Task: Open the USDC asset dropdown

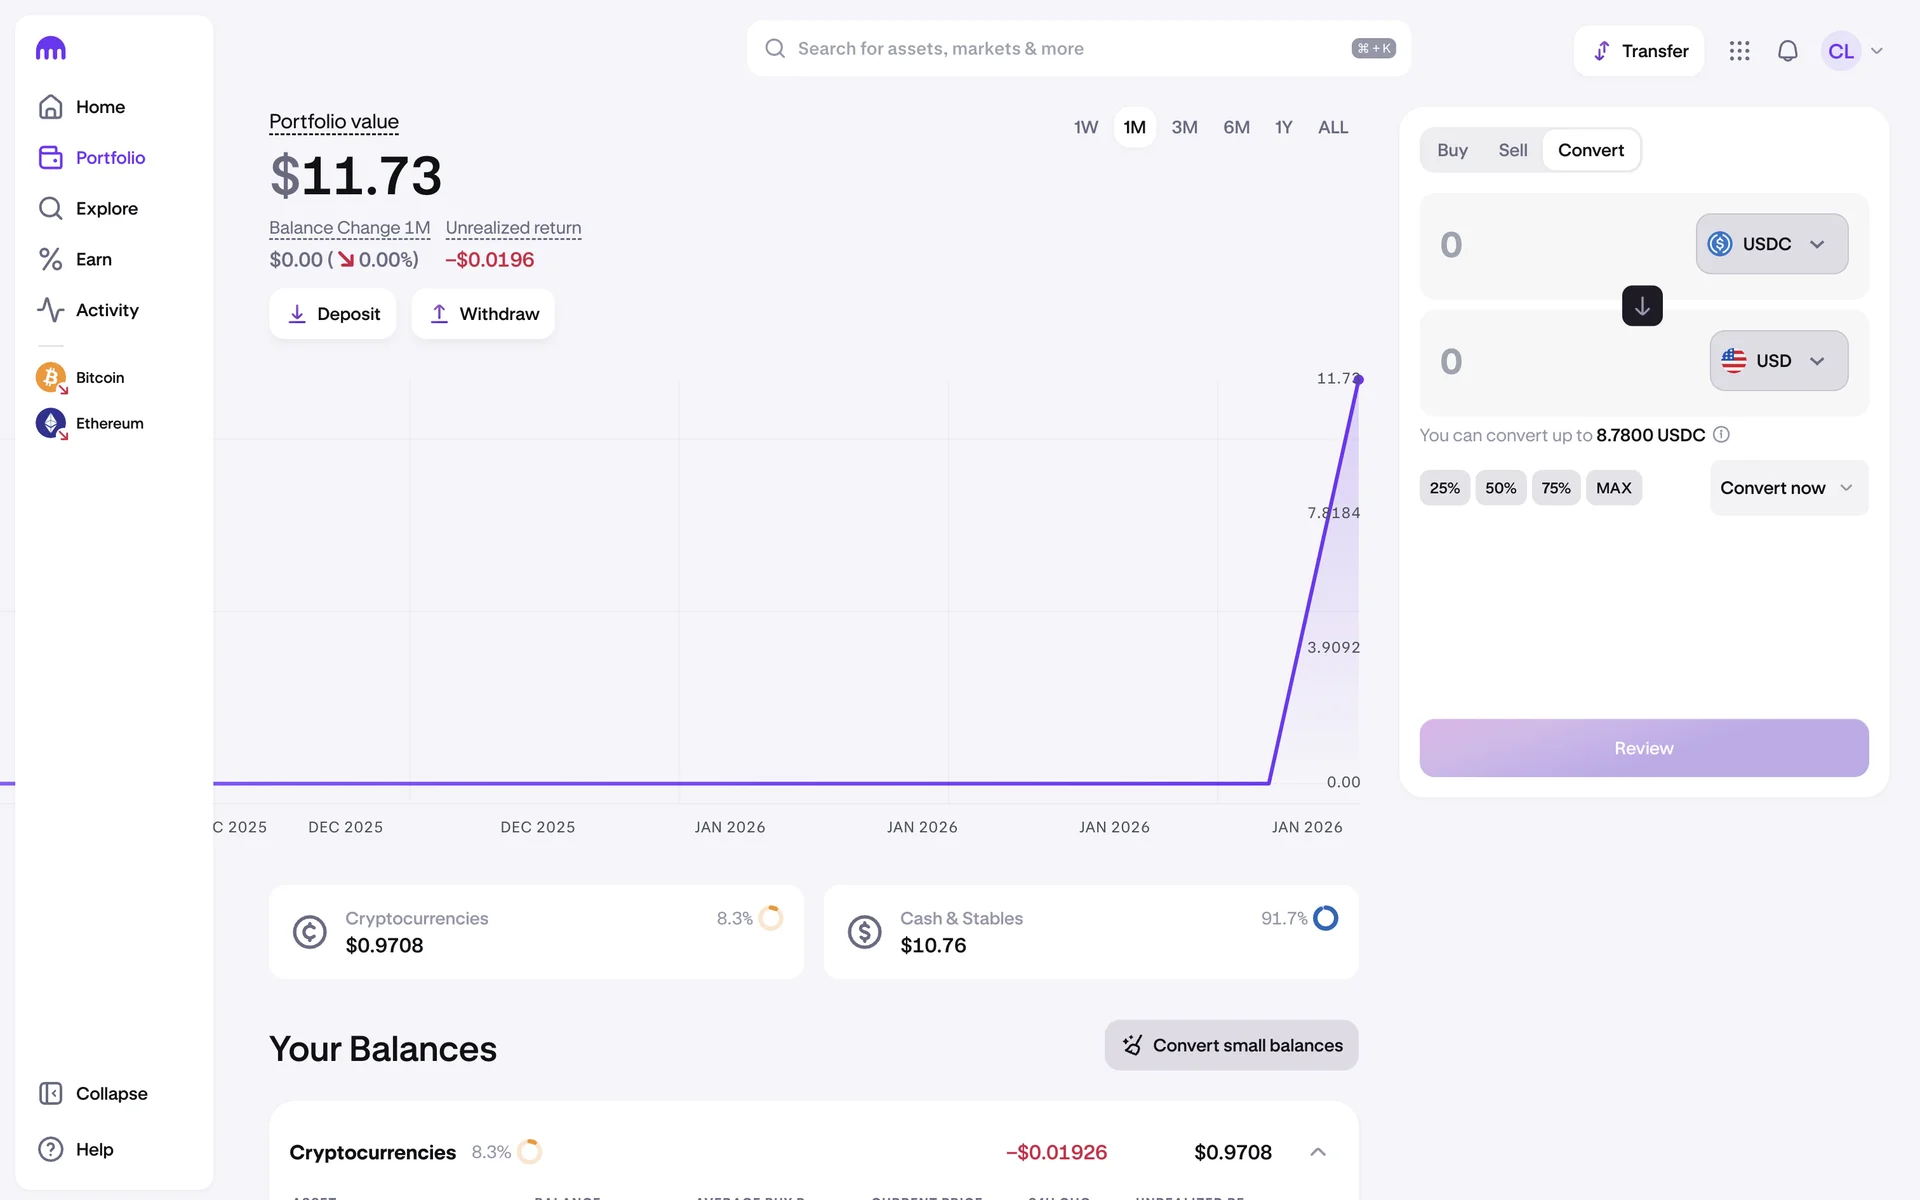Action: click(x=1770, y=244)
